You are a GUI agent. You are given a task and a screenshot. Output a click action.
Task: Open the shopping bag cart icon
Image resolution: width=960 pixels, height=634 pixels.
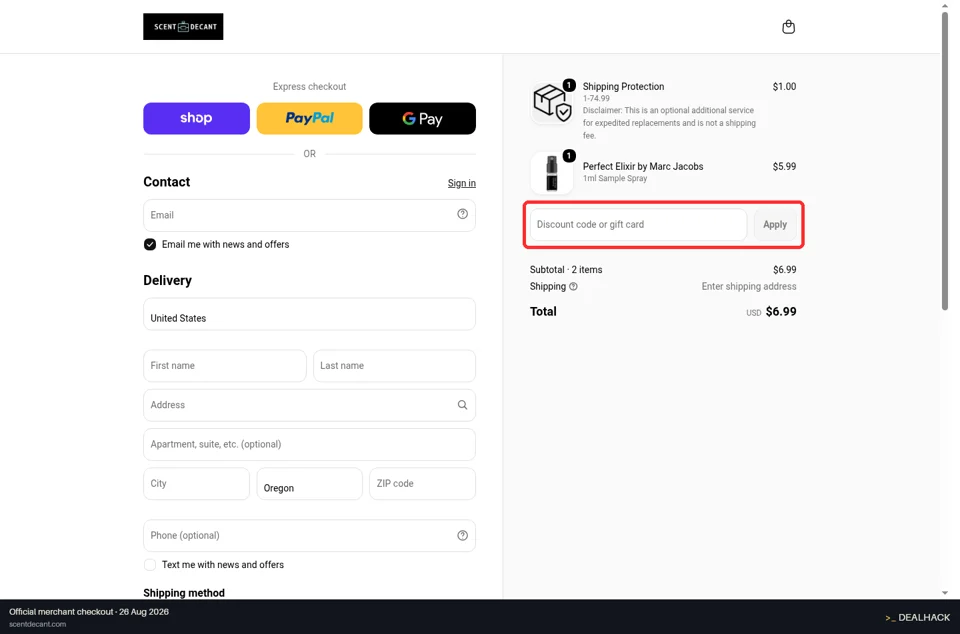coord(789,27)
